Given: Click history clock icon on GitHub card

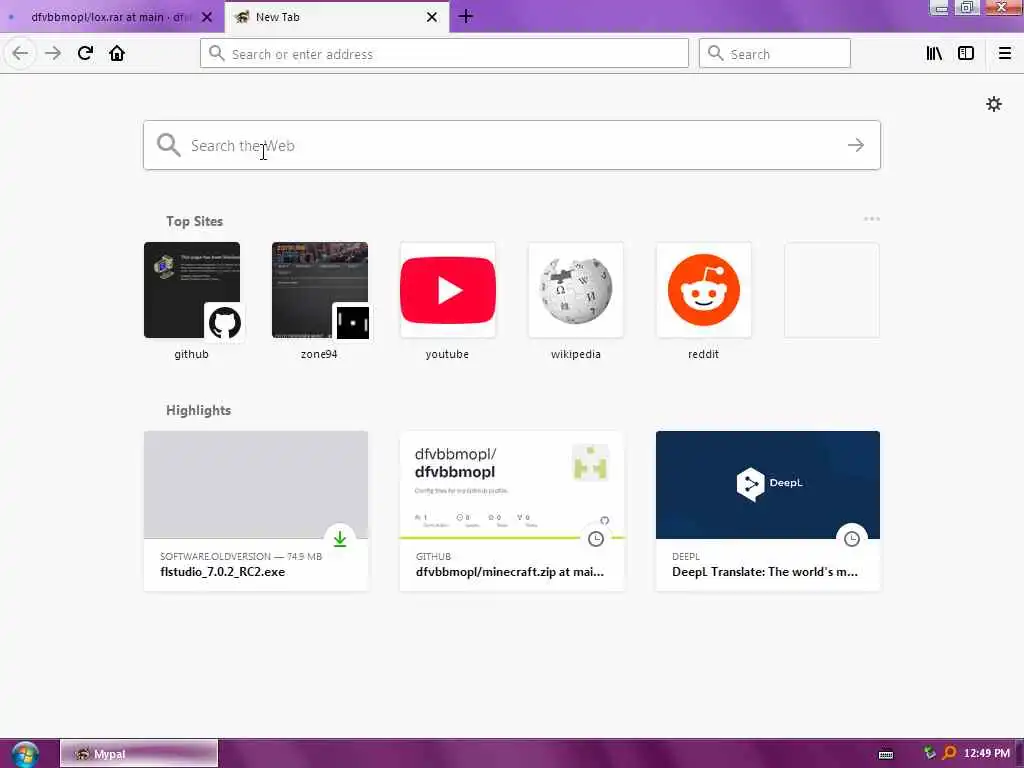Looking at the screenshot, I should (596, 539).
